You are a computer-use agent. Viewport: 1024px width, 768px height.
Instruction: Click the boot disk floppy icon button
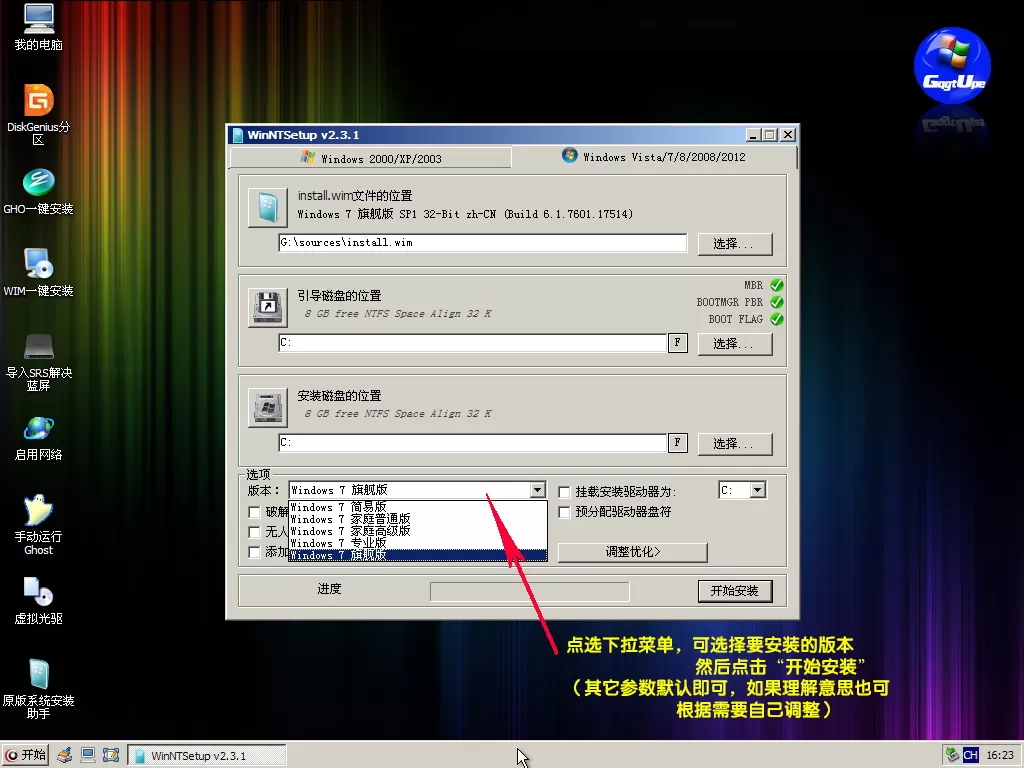click(x=268, y=307)
